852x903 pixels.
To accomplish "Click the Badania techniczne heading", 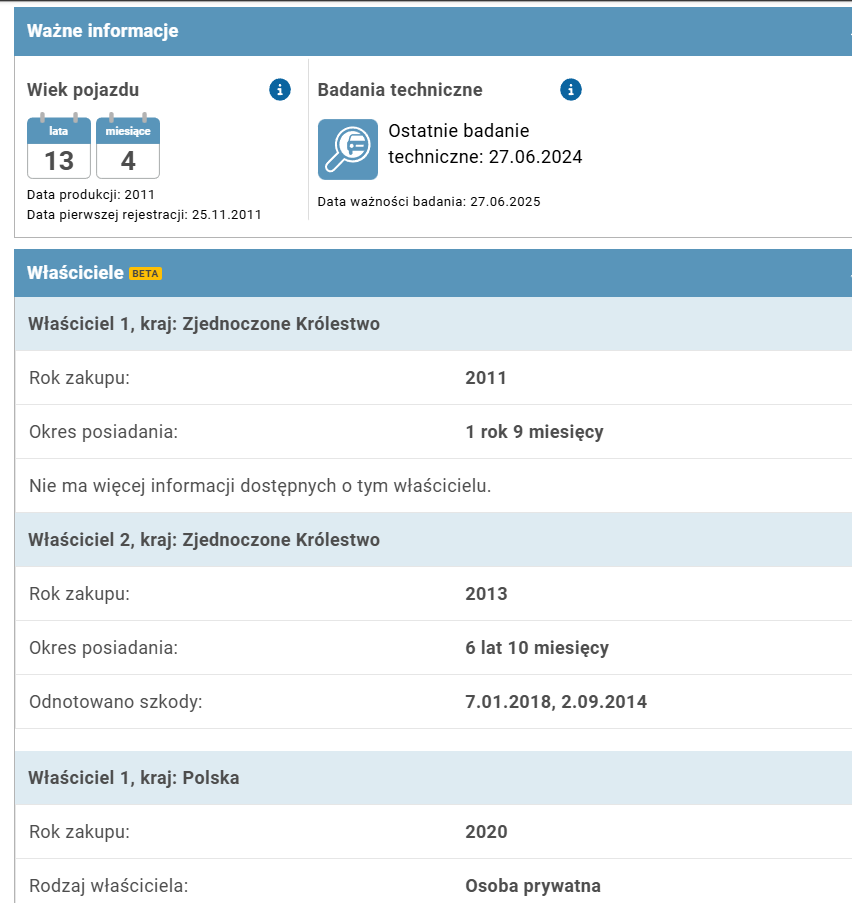I will coord(400,90).
